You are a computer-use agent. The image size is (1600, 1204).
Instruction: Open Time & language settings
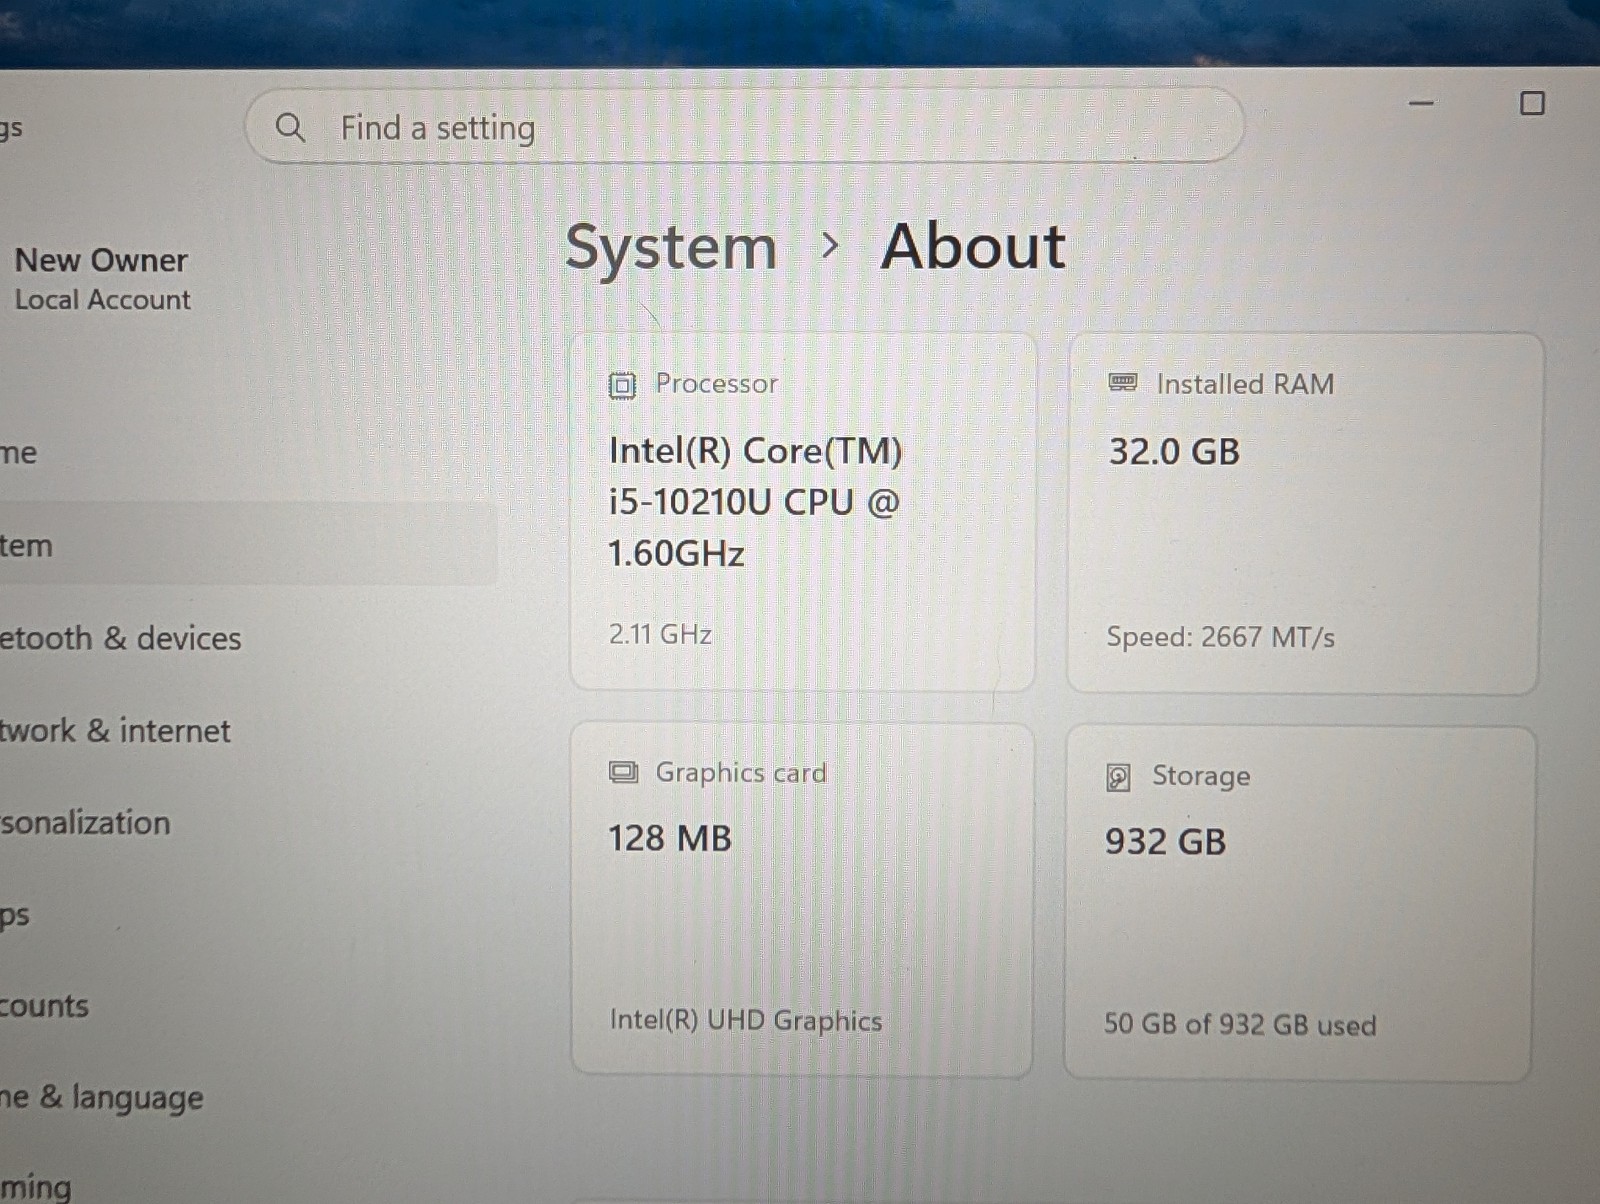[x=101, y=1098]
